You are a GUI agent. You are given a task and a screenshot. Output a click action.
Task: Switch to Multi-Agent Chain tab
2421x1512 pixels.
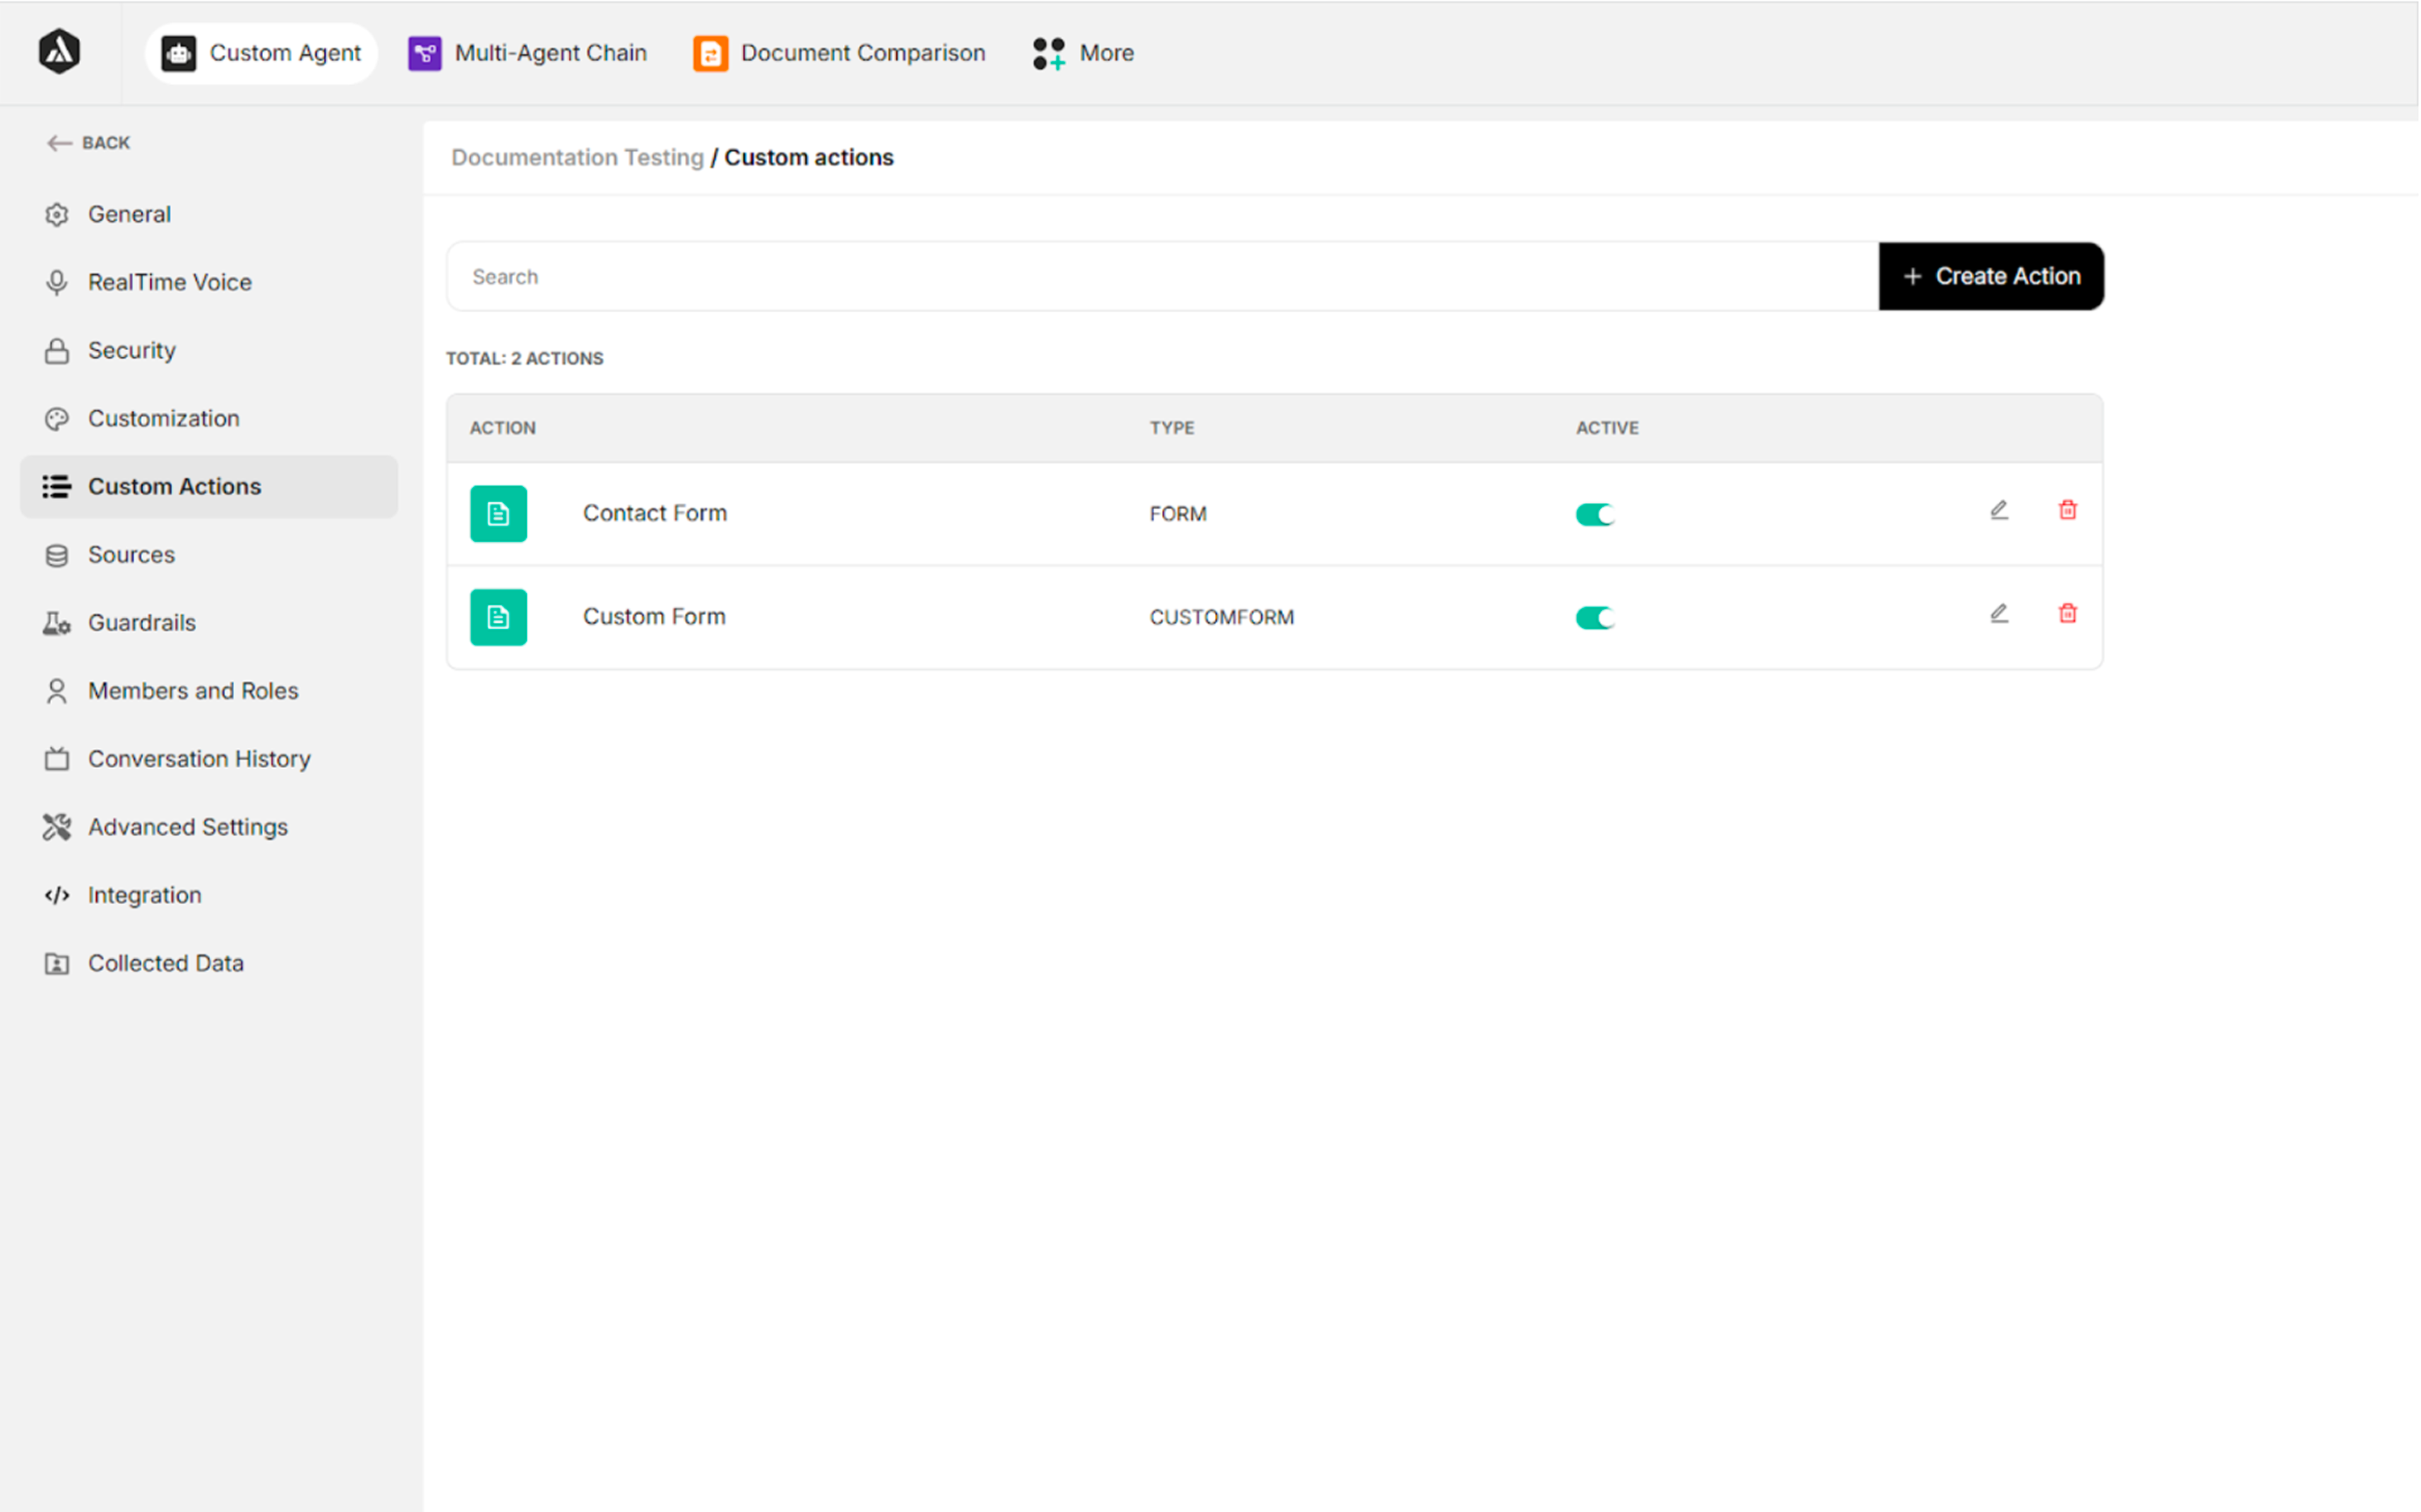527,53
